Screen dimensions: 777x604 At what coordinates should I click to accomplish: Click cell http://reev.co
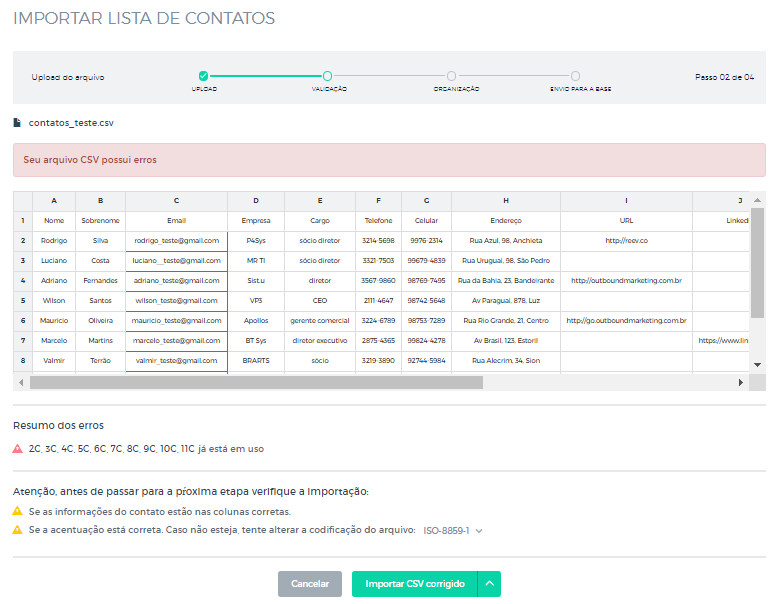tap(626, 241)
